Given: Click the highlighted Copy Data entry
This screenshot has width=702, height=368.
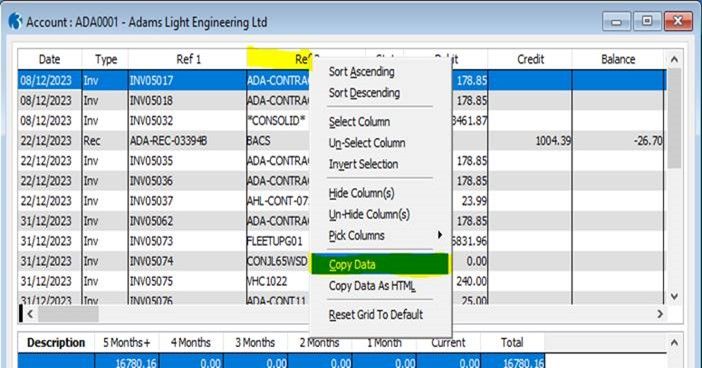Looking at the screenshot, I should 380,264.
